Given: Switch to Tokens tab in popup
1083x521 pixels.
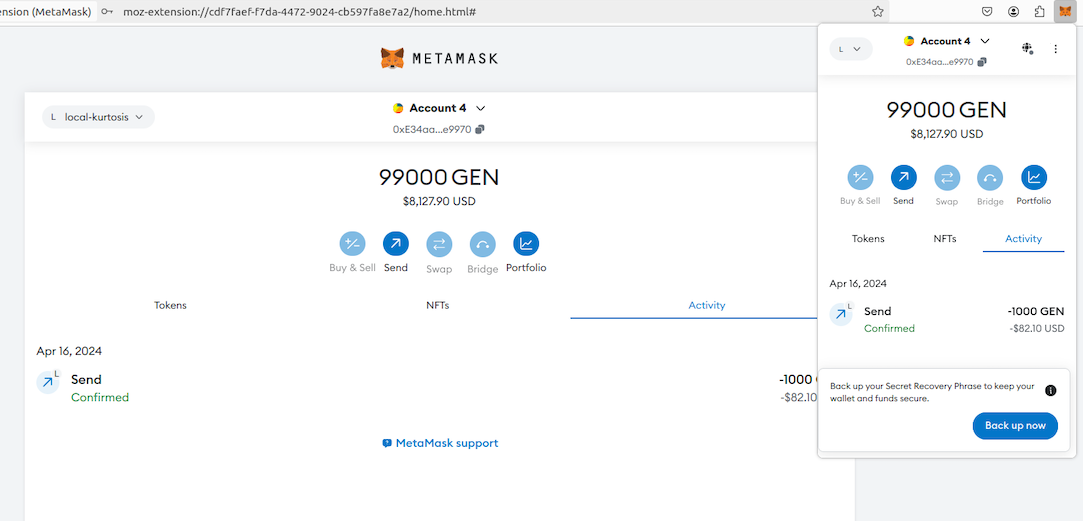Looking at the screenshot, I should 868,238.
